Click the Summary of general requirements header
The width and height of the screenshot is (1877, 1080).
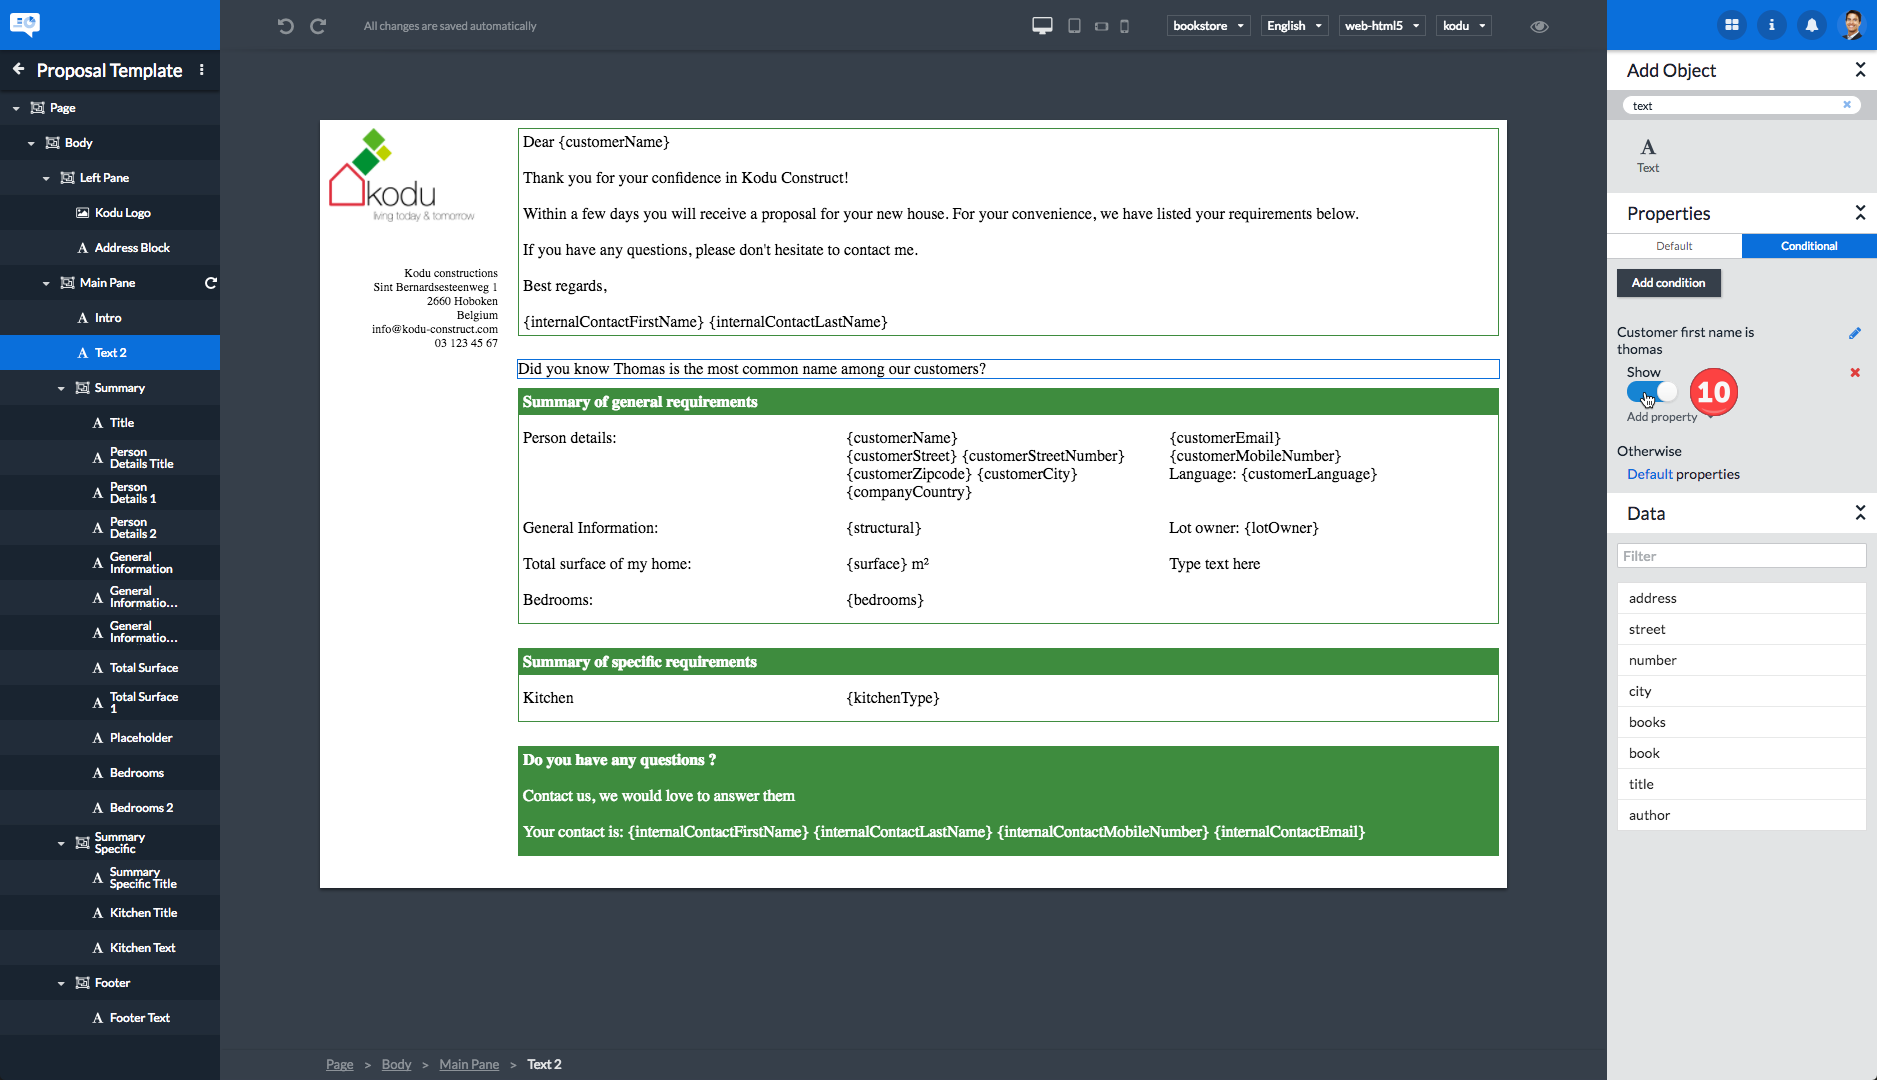tap(1008, 402)
